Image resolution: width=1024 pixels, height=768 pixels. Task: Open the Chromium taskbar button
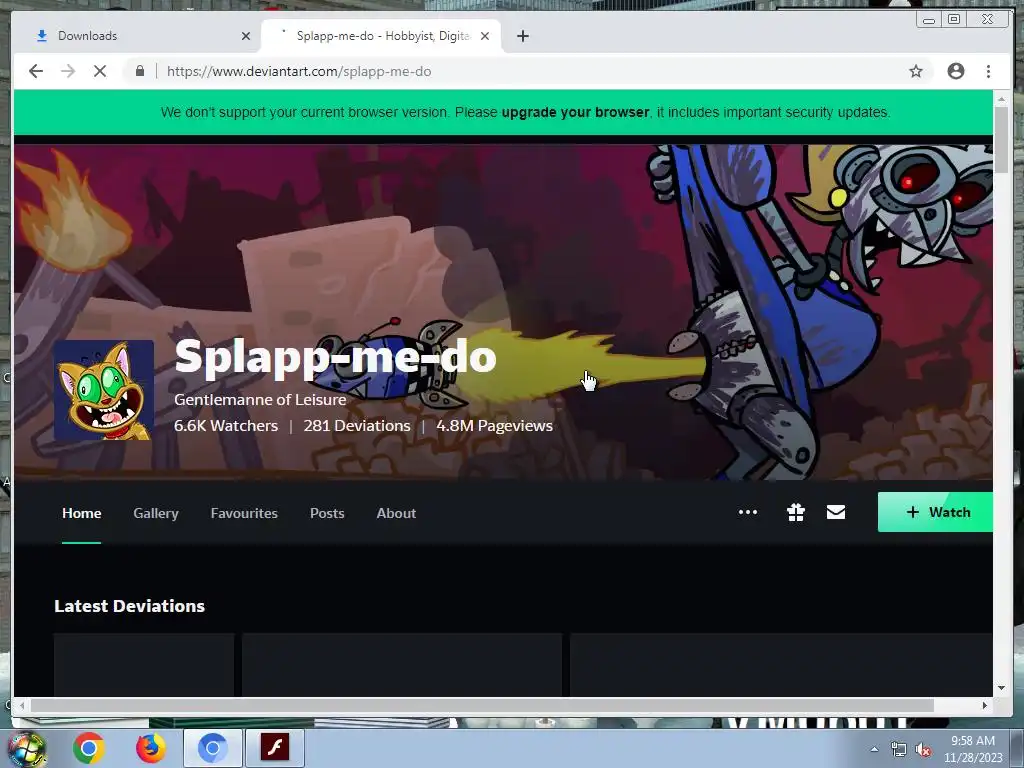click(212, 748)
